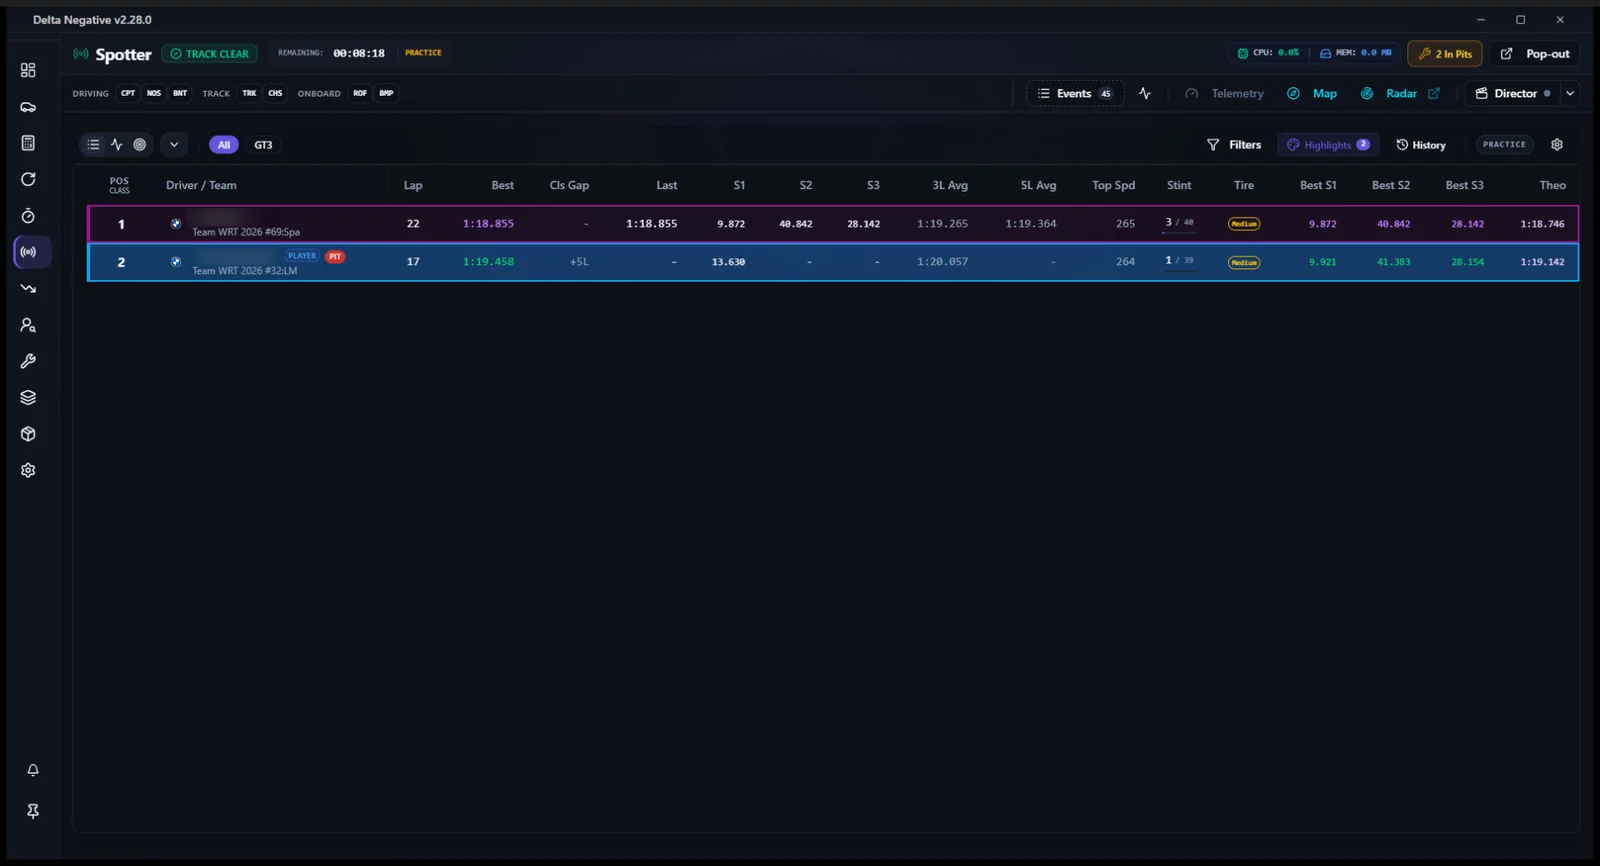Toggle the TRK track camera

249,93
